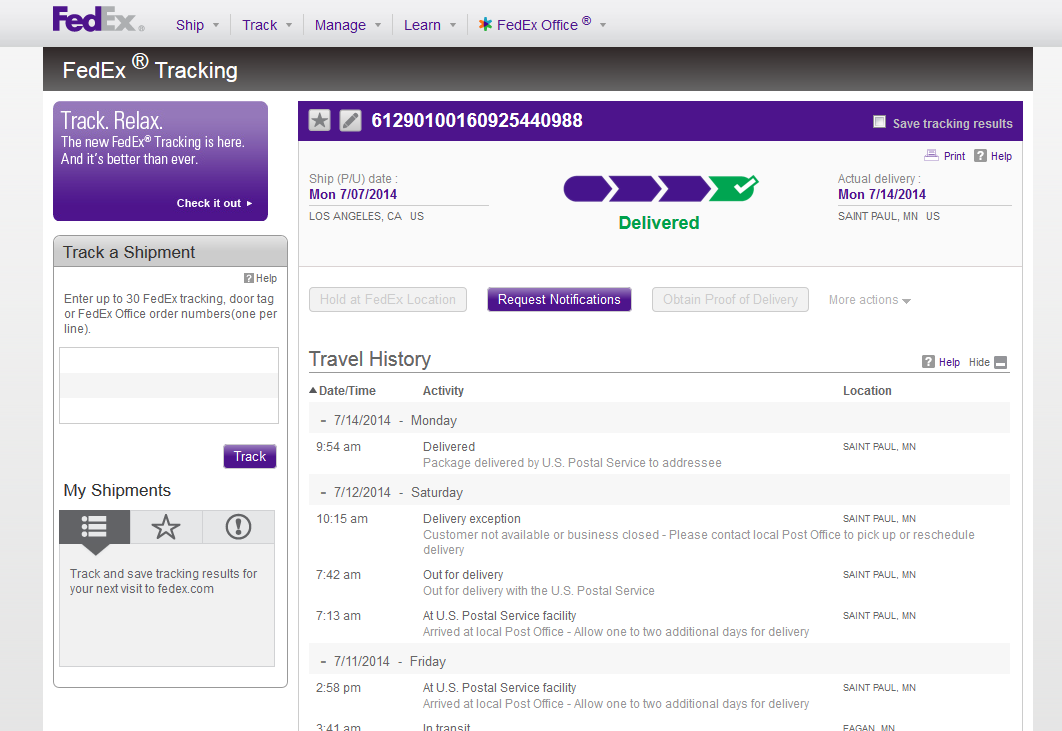The image size is (1062, 731).
Task: Click the help question icon beside Print
Action: click(x=980, y=156)
